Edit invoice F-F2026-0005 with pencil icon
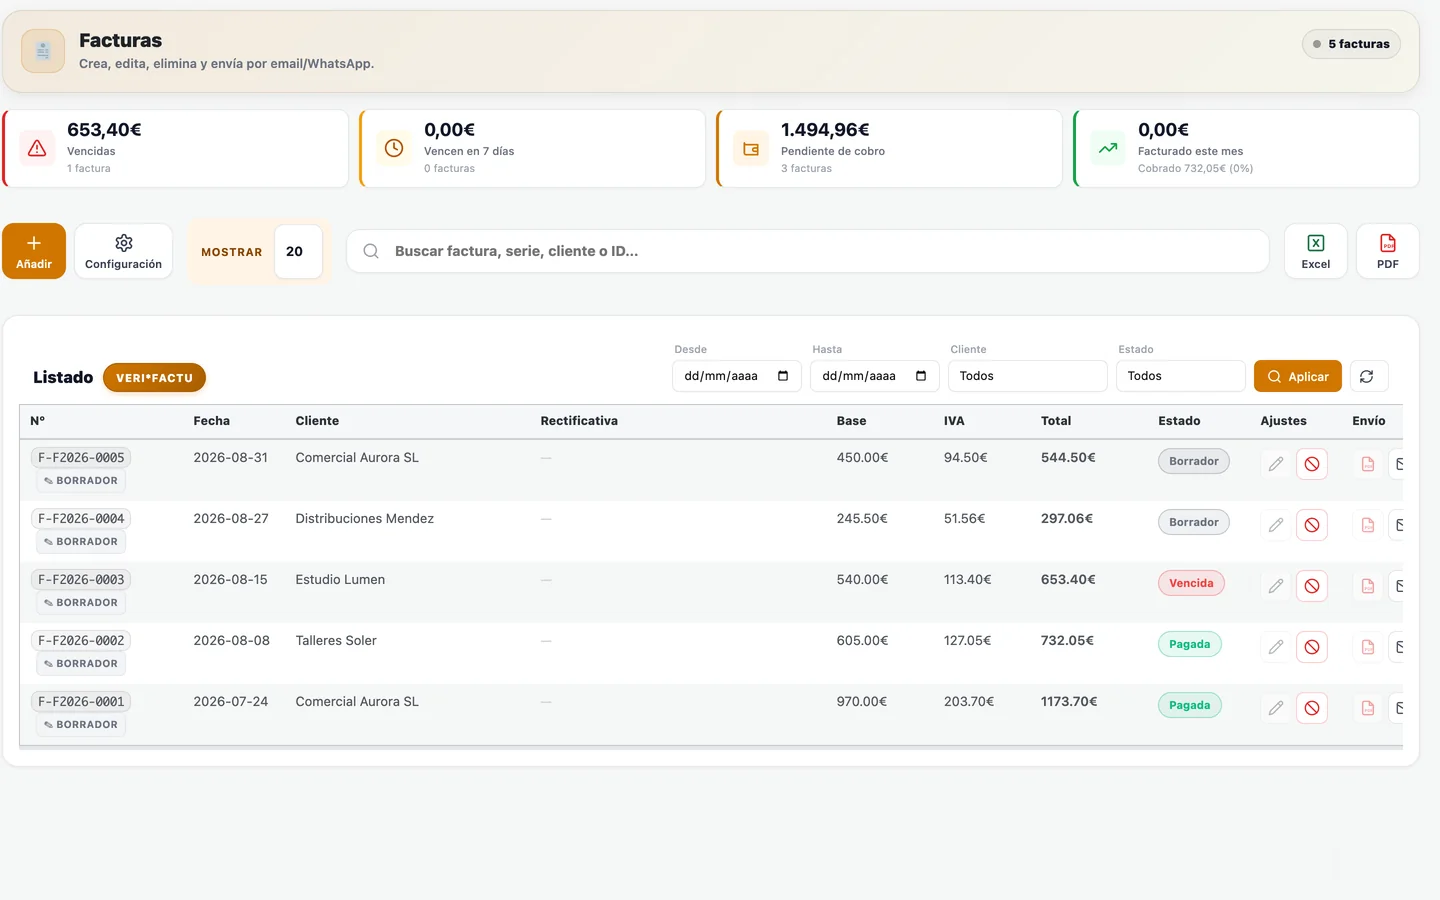The height and width of the screenshot is (900, 1440). [x=1276, y=464]
